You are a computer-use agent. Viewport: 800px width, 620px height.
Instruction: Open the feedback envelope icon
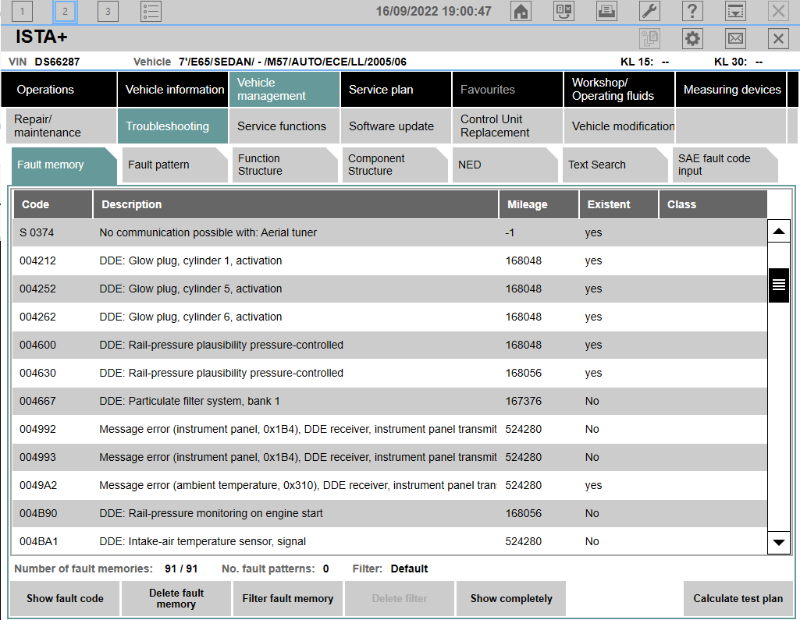click(x=735, y=38)
